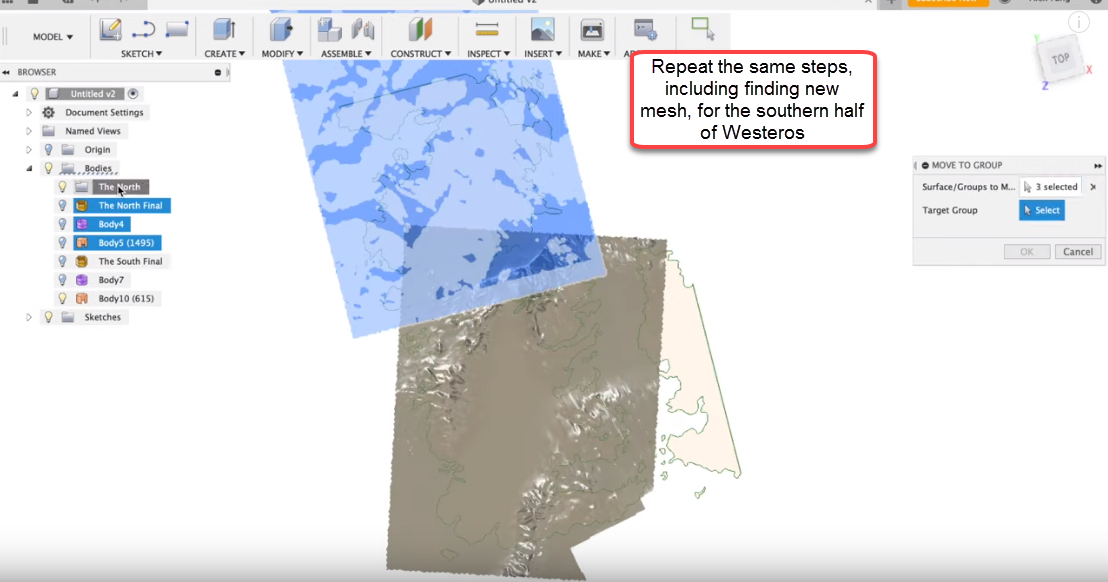Open the SKETCH menu

click(x=141, y=54)
